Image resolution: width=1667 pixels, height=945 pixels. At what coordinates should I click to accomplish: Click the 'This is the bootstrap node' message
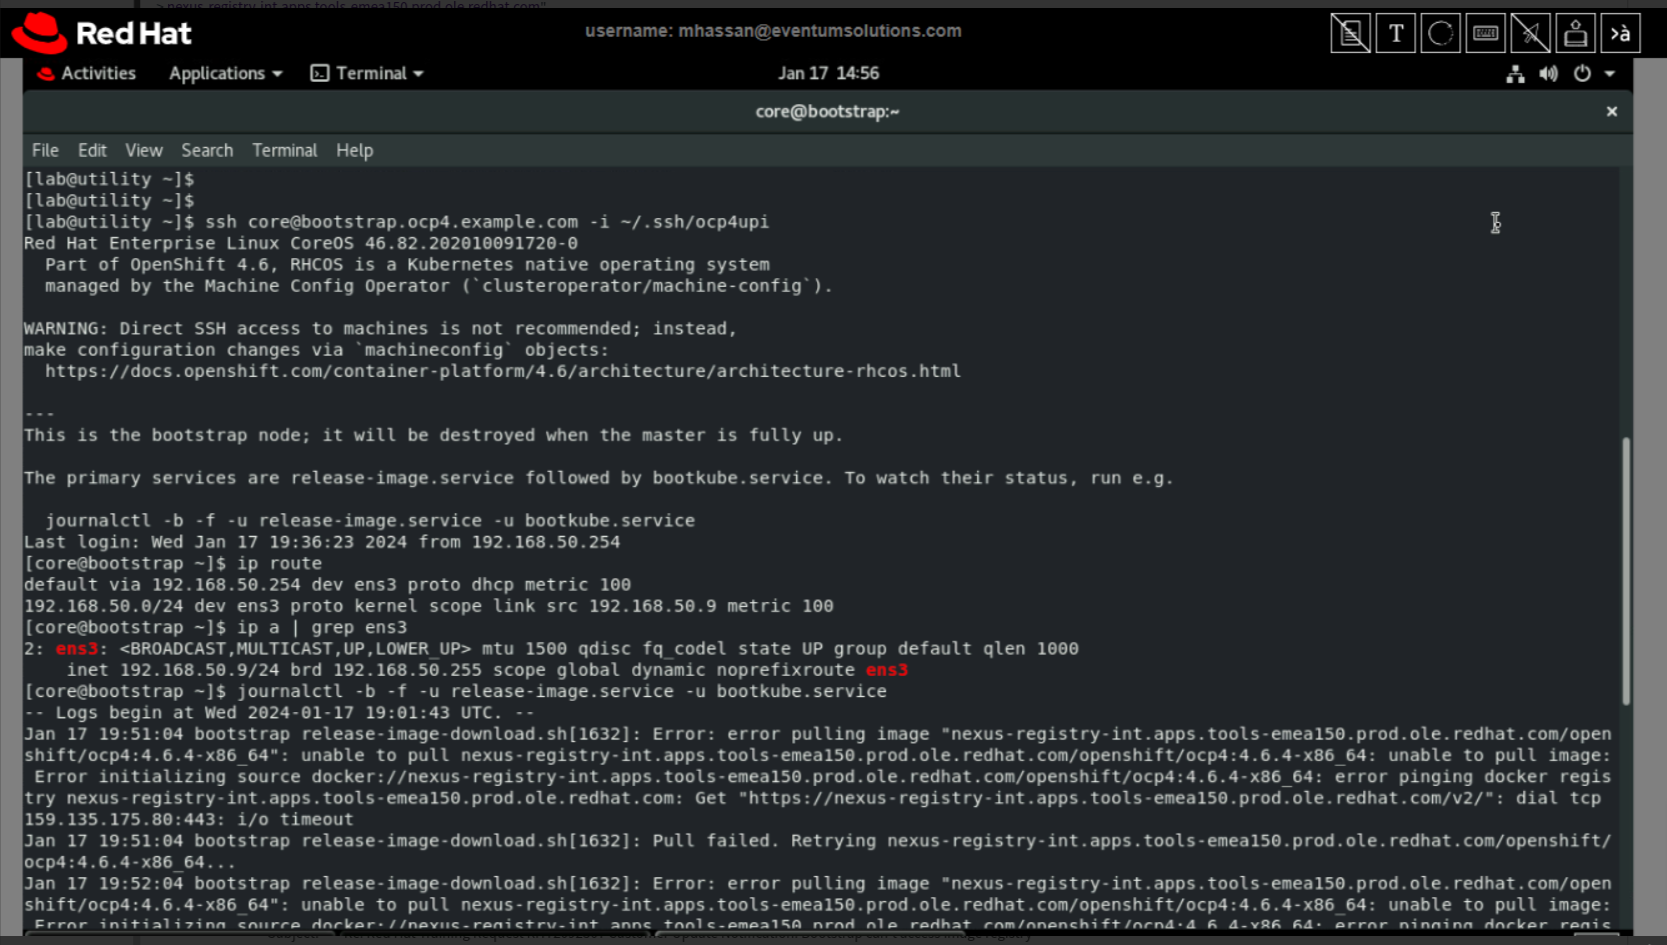(433, 435)
